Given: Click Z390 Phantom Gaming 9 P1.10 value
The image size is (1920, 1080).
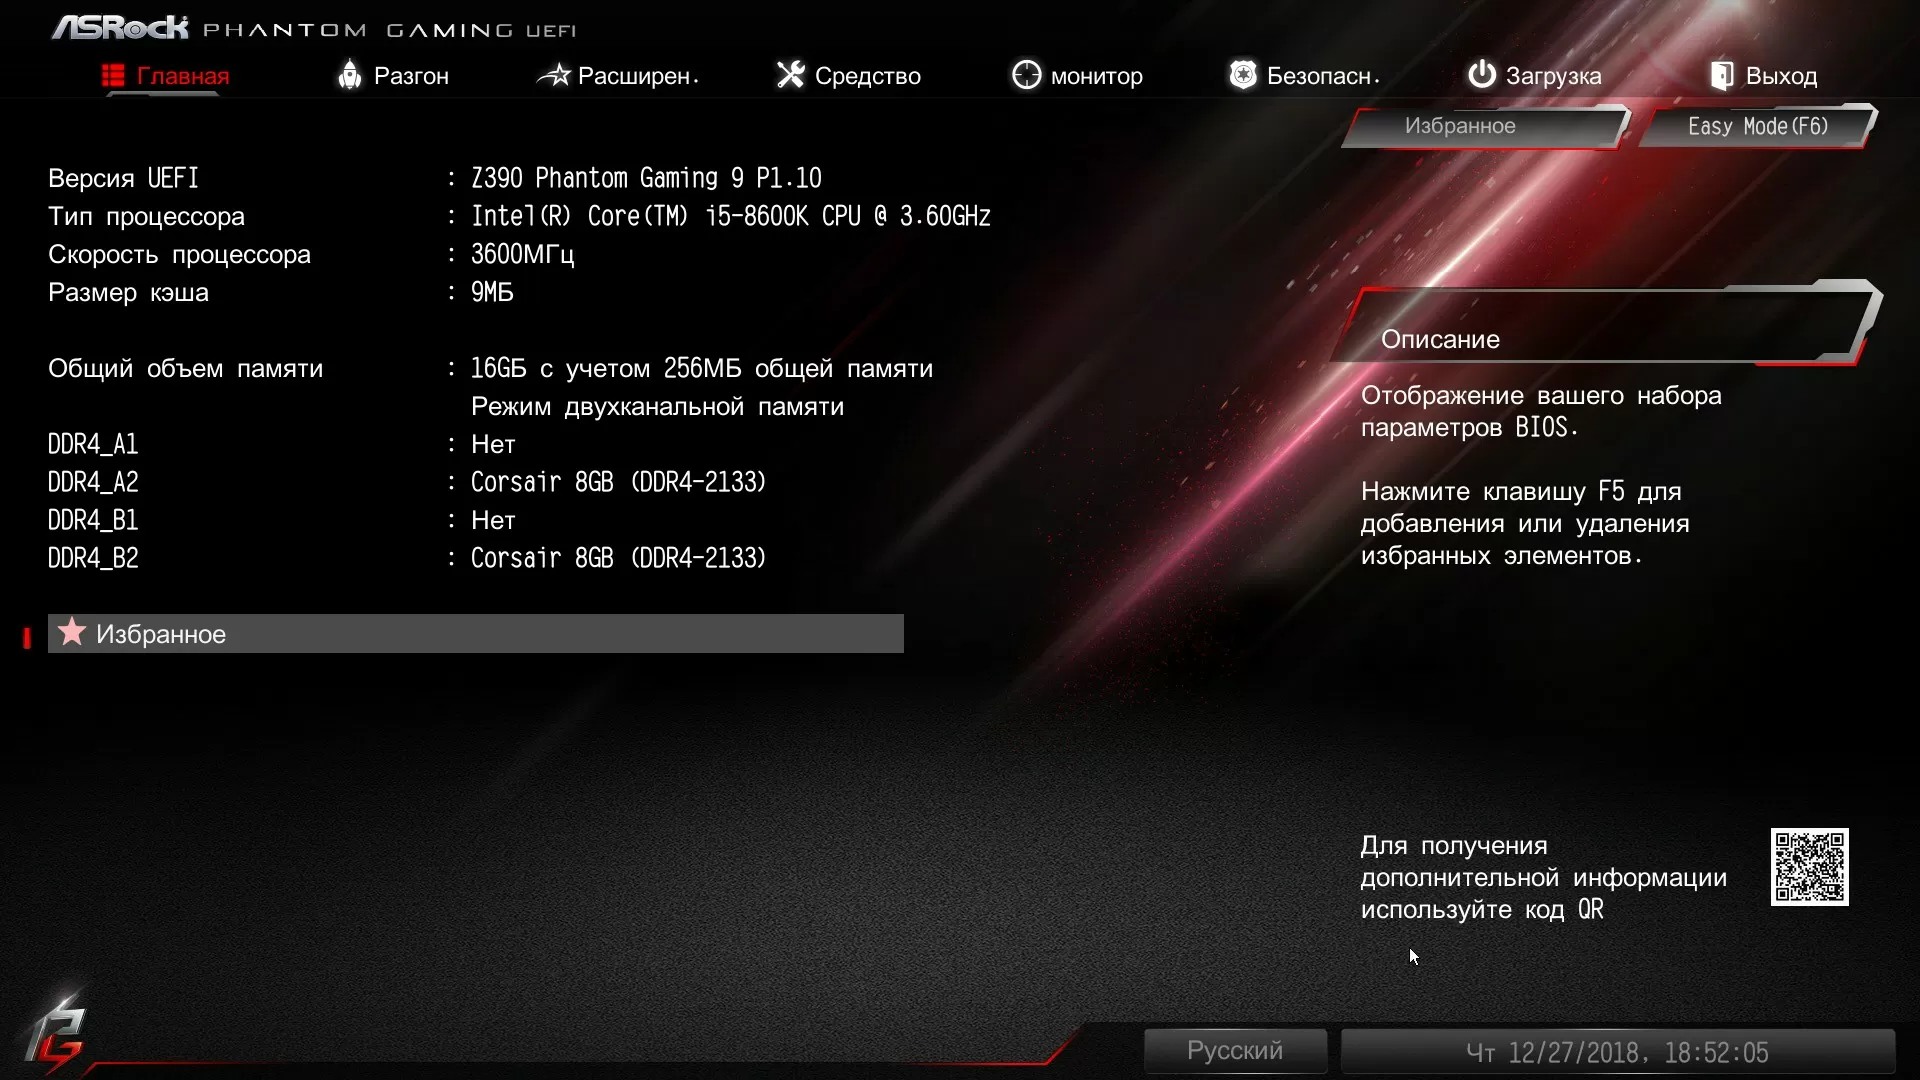Looking at the screenshot, I should click(x=646, y=178).
